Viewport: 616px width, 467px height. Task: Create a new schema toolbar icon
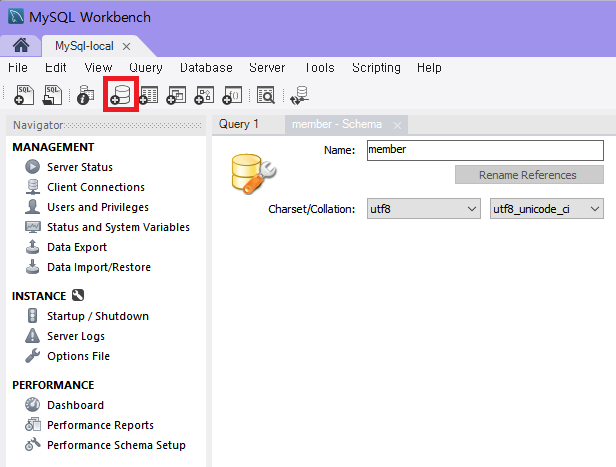121,95
